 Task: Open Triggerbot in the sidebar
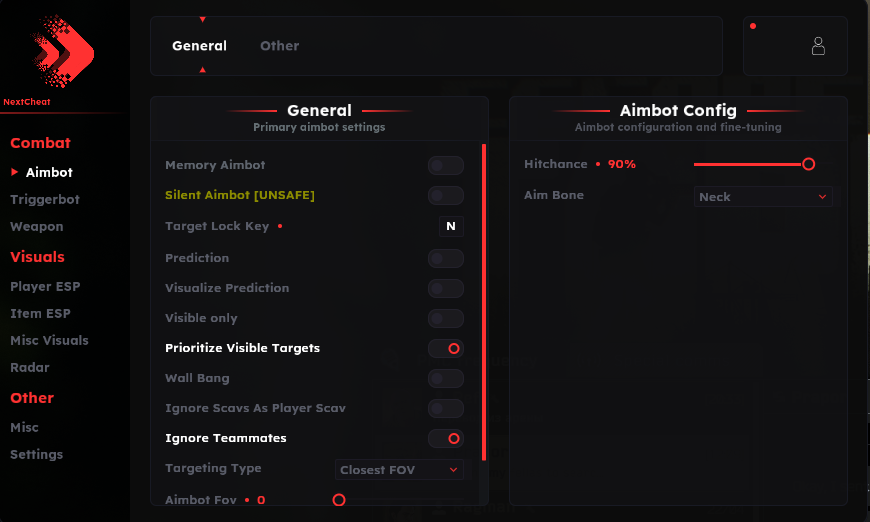click(45, 200)
